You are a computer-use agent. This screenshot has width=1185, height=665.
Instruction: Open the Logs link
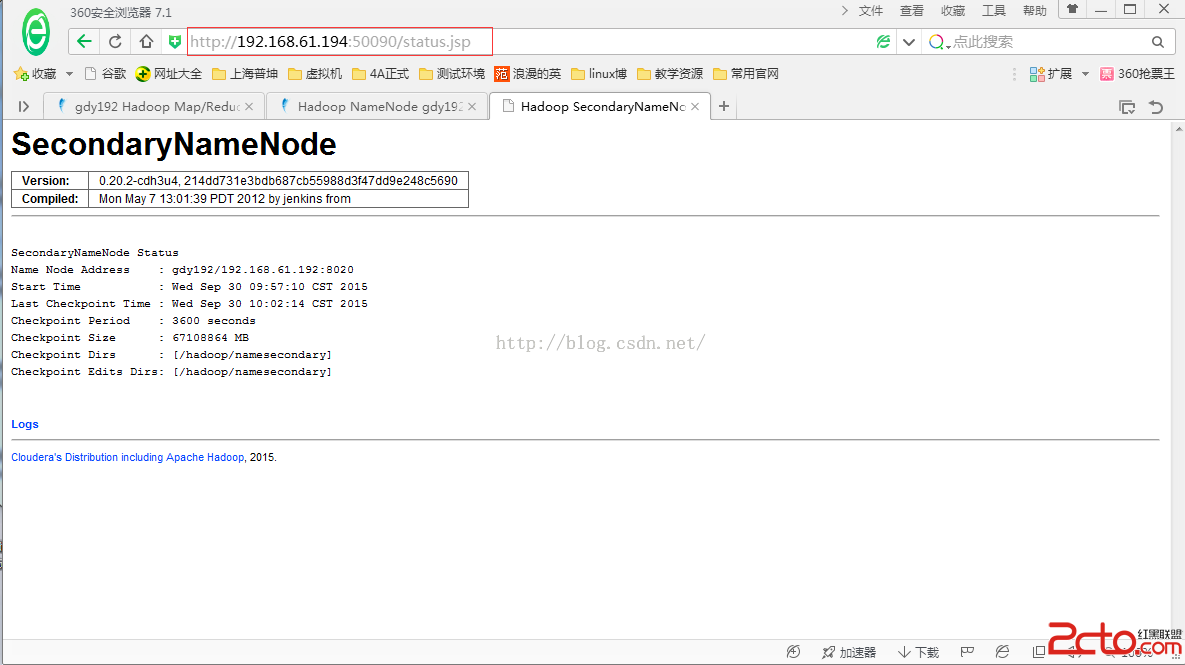(x=25, y=424)
